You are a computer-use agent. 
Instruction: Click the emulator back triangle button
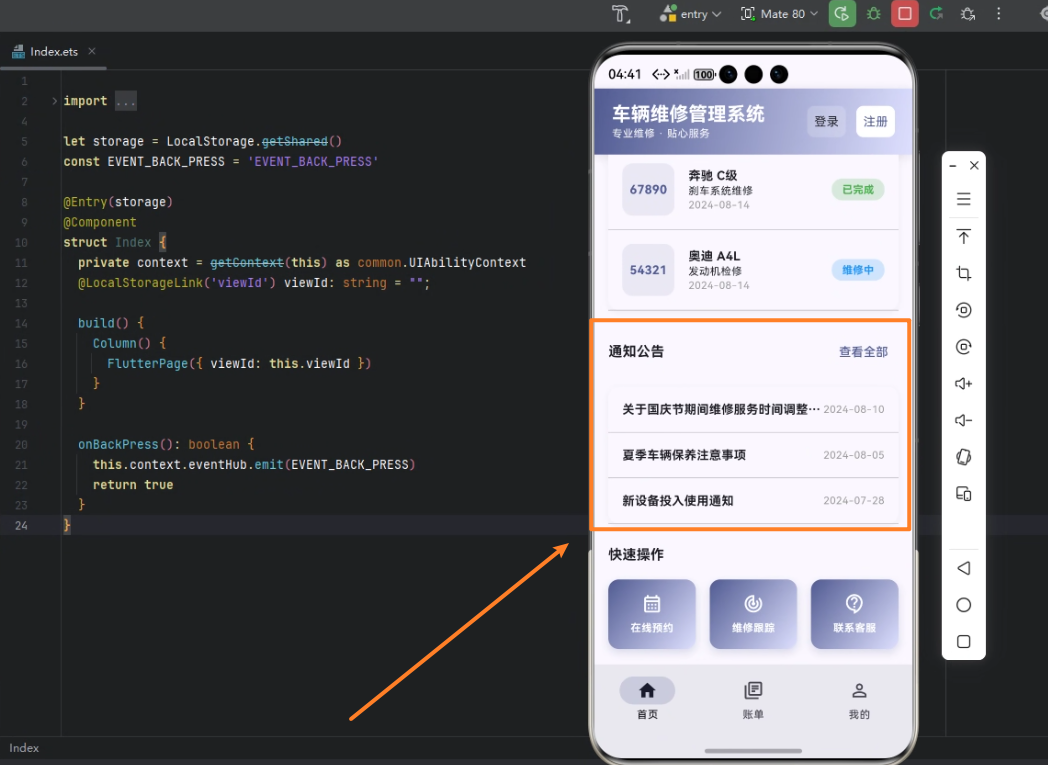963,569
